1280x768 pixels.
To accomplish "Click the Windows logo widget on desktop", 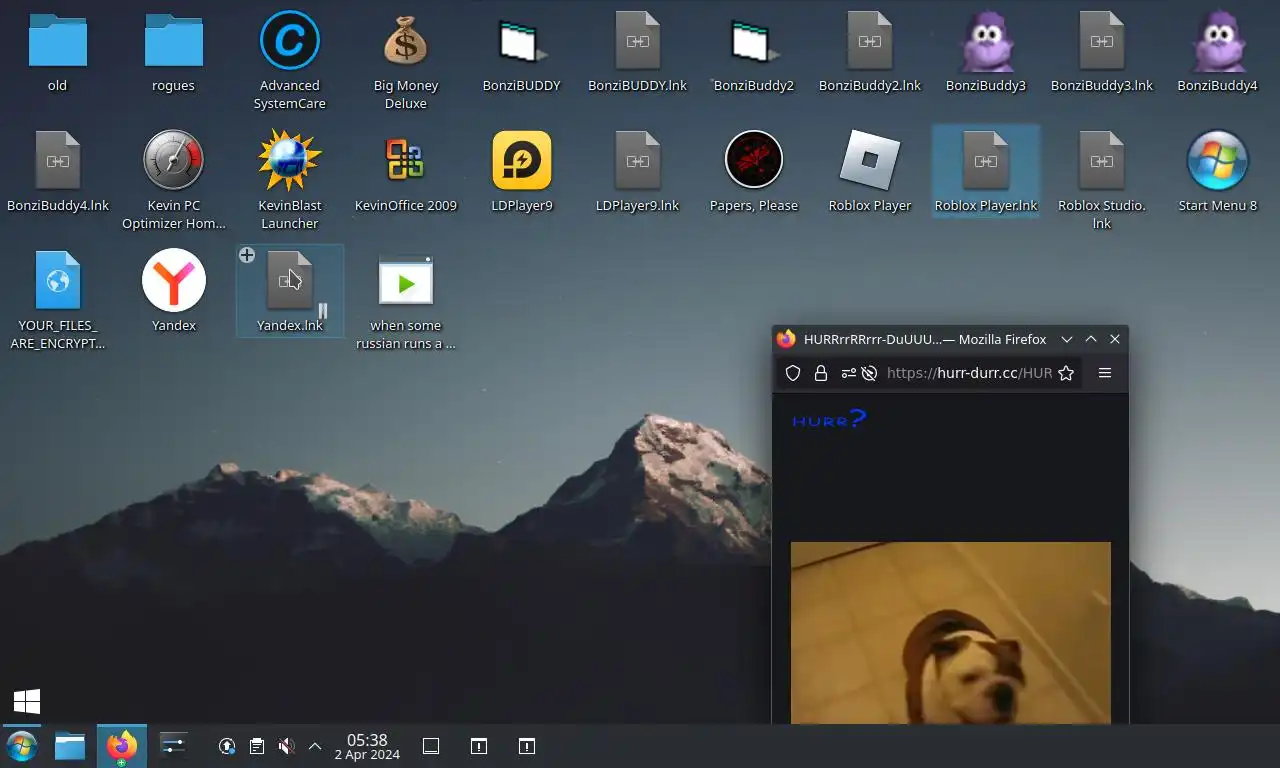I will (x=27, y=701).
